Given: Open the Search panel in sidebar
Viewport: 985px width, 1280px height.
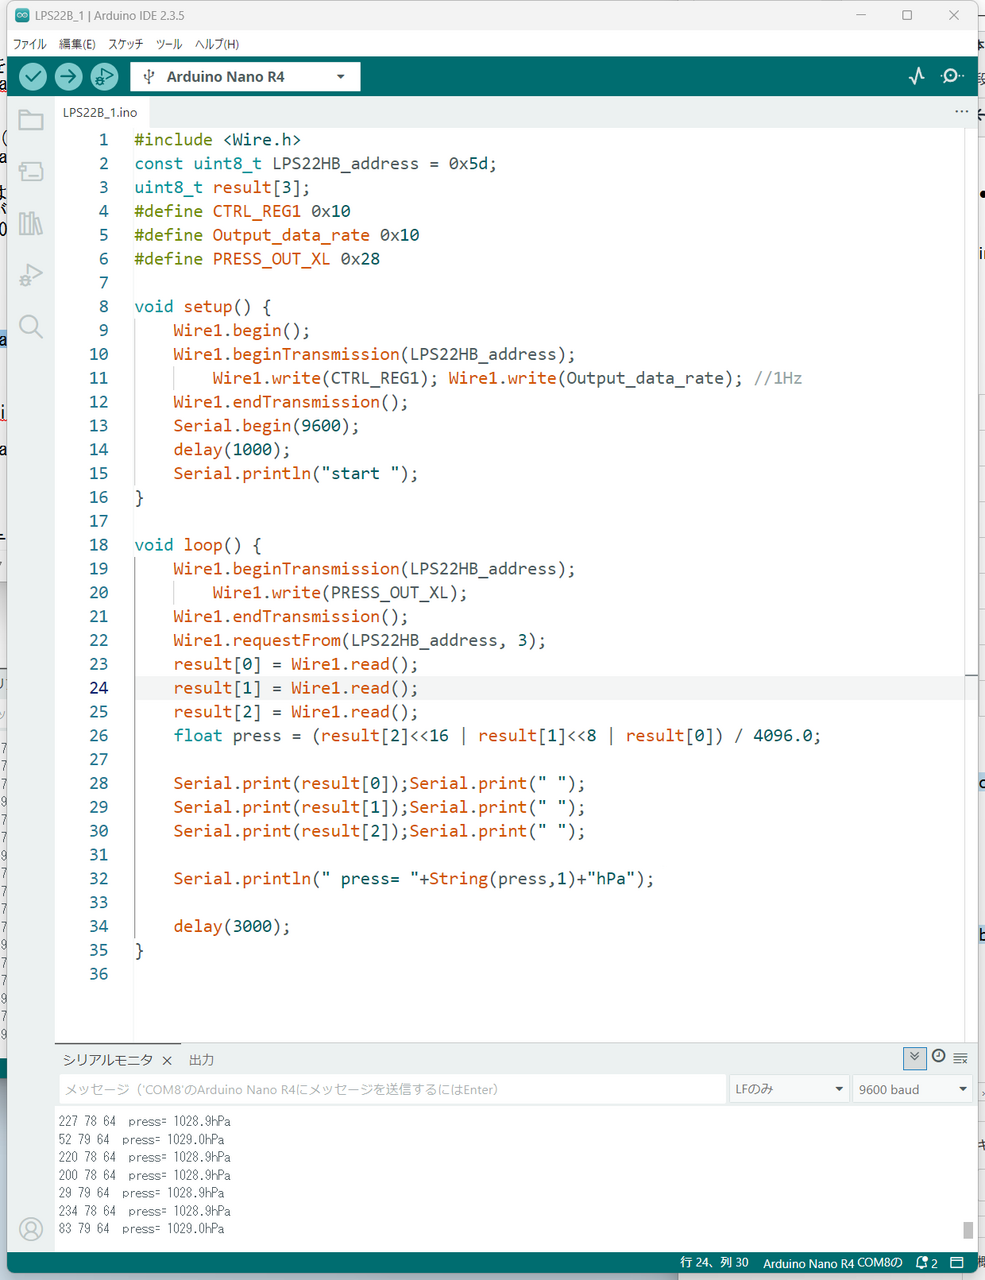Looking at the screenshot, I should click(31, 327).
